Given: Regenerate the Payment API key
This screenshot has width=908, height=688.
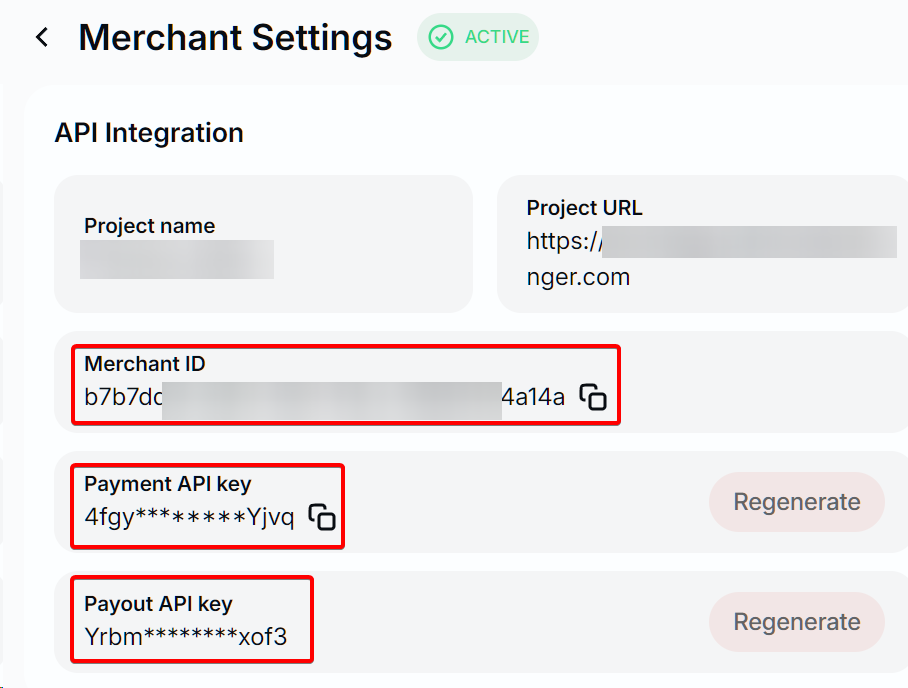Looking at the screenshot, I should [x=796, y=502].
